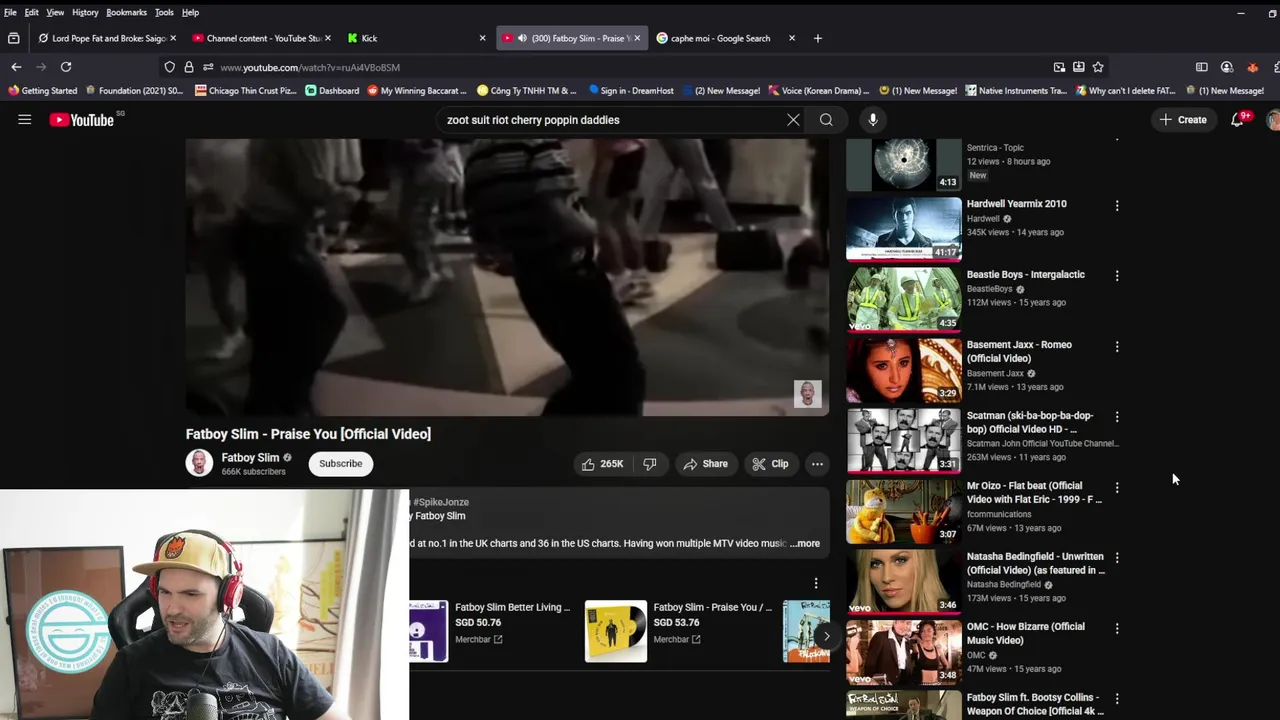The height and width of the screenshot is (720, 1280).
Task: Close the Kick tab
Action: coord(482,38)
